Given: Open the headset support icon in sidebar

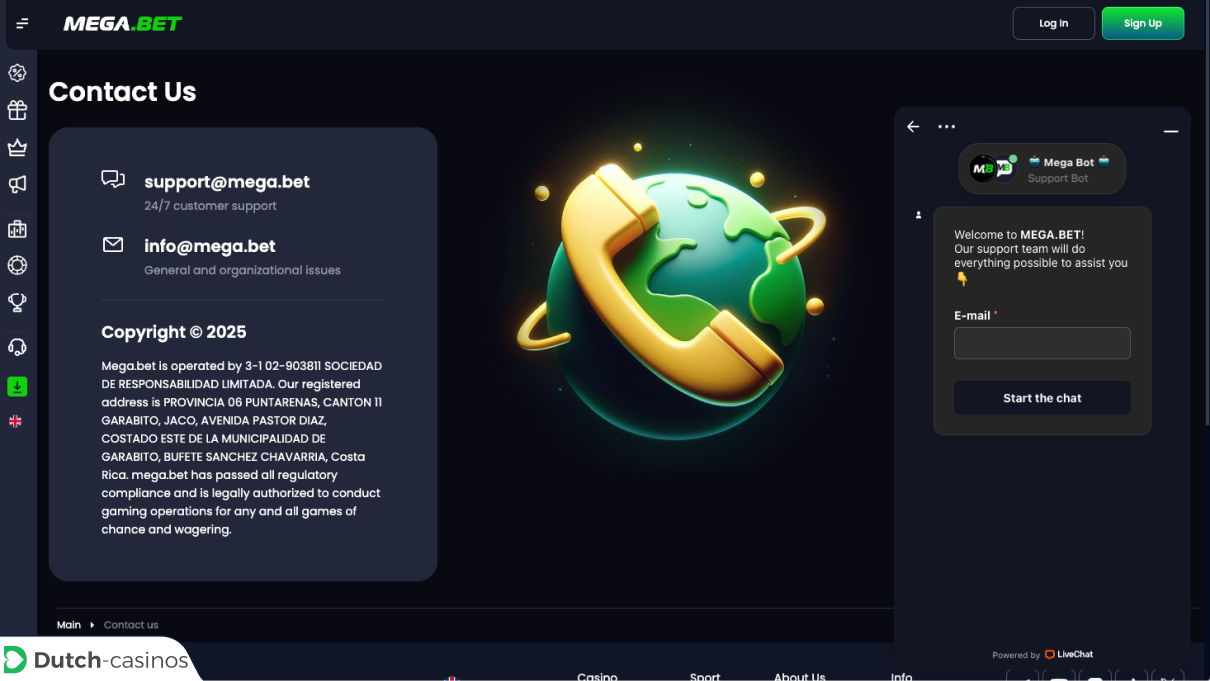Looking at the screenshot, I should click(x=17, y=347).
